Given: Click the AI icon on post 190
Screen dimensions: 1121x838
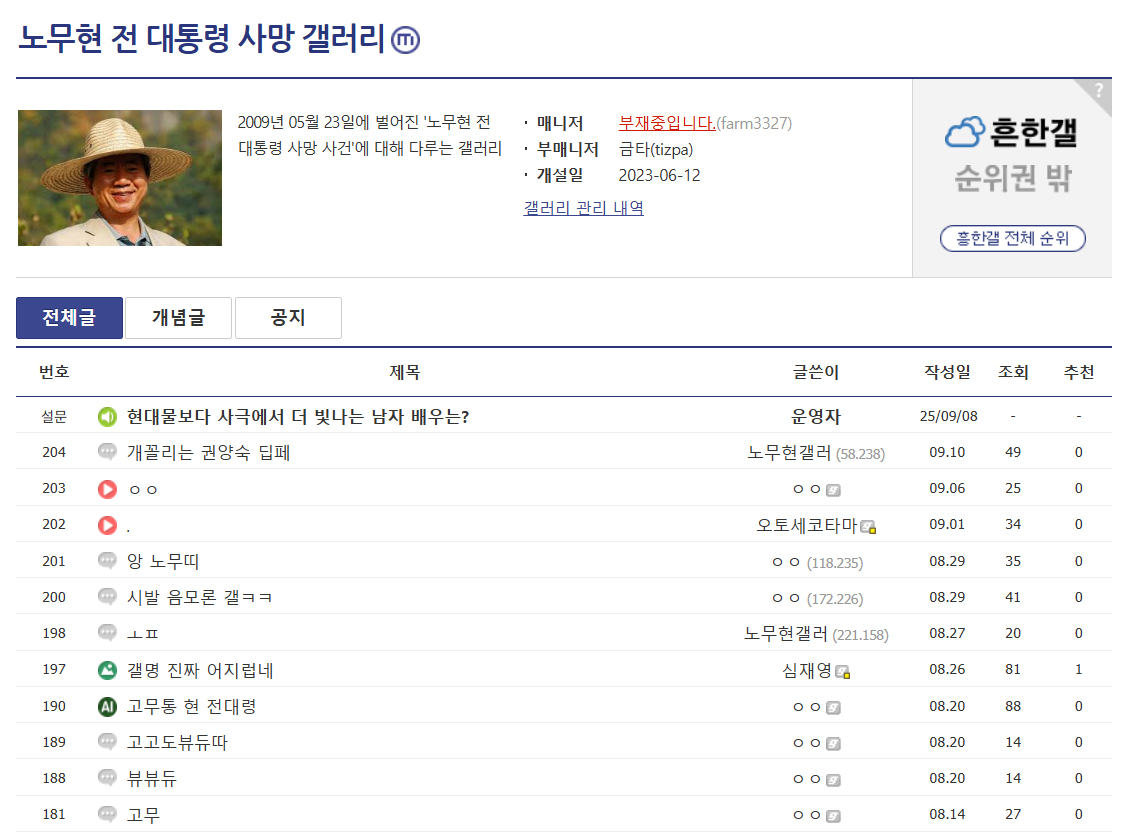Looking at the screenshot, I should [x=107, y=707].
